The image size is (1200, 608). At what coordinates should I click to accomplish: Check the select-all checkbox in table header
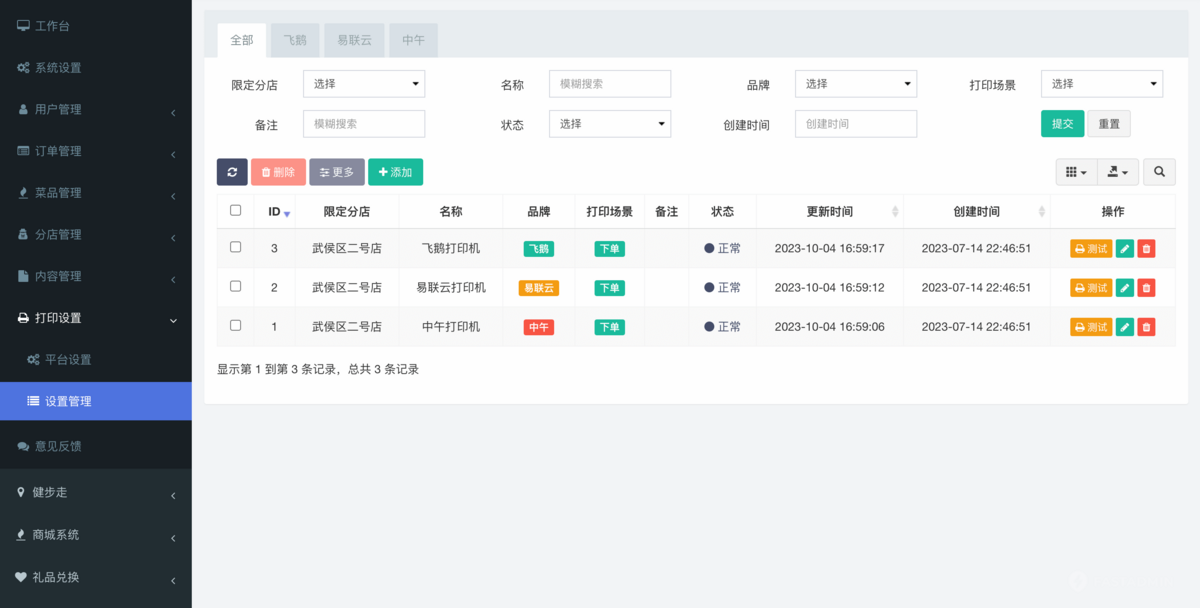coord(235,211)
